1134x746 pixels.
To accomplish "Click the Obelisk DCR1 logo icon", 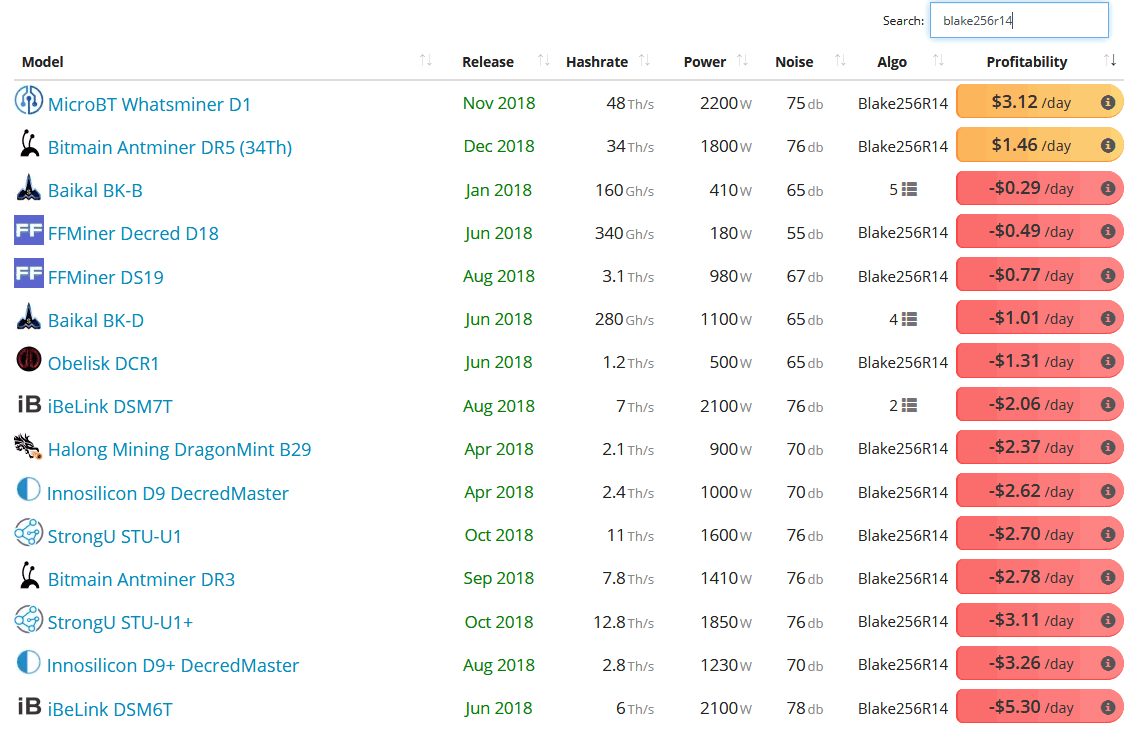I will click(x=28, y=361).
